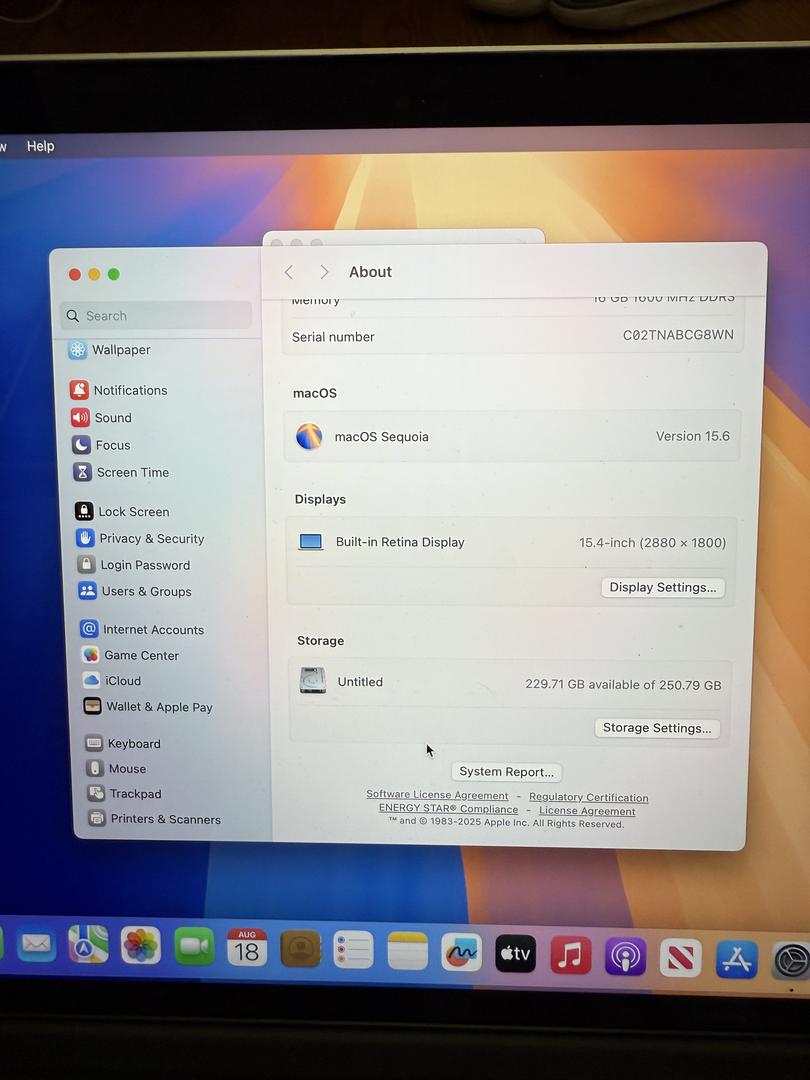This screenshot has height=1080, width=810.
Task: Open Mouse settings in the sidebar
Action: (116, 769)
